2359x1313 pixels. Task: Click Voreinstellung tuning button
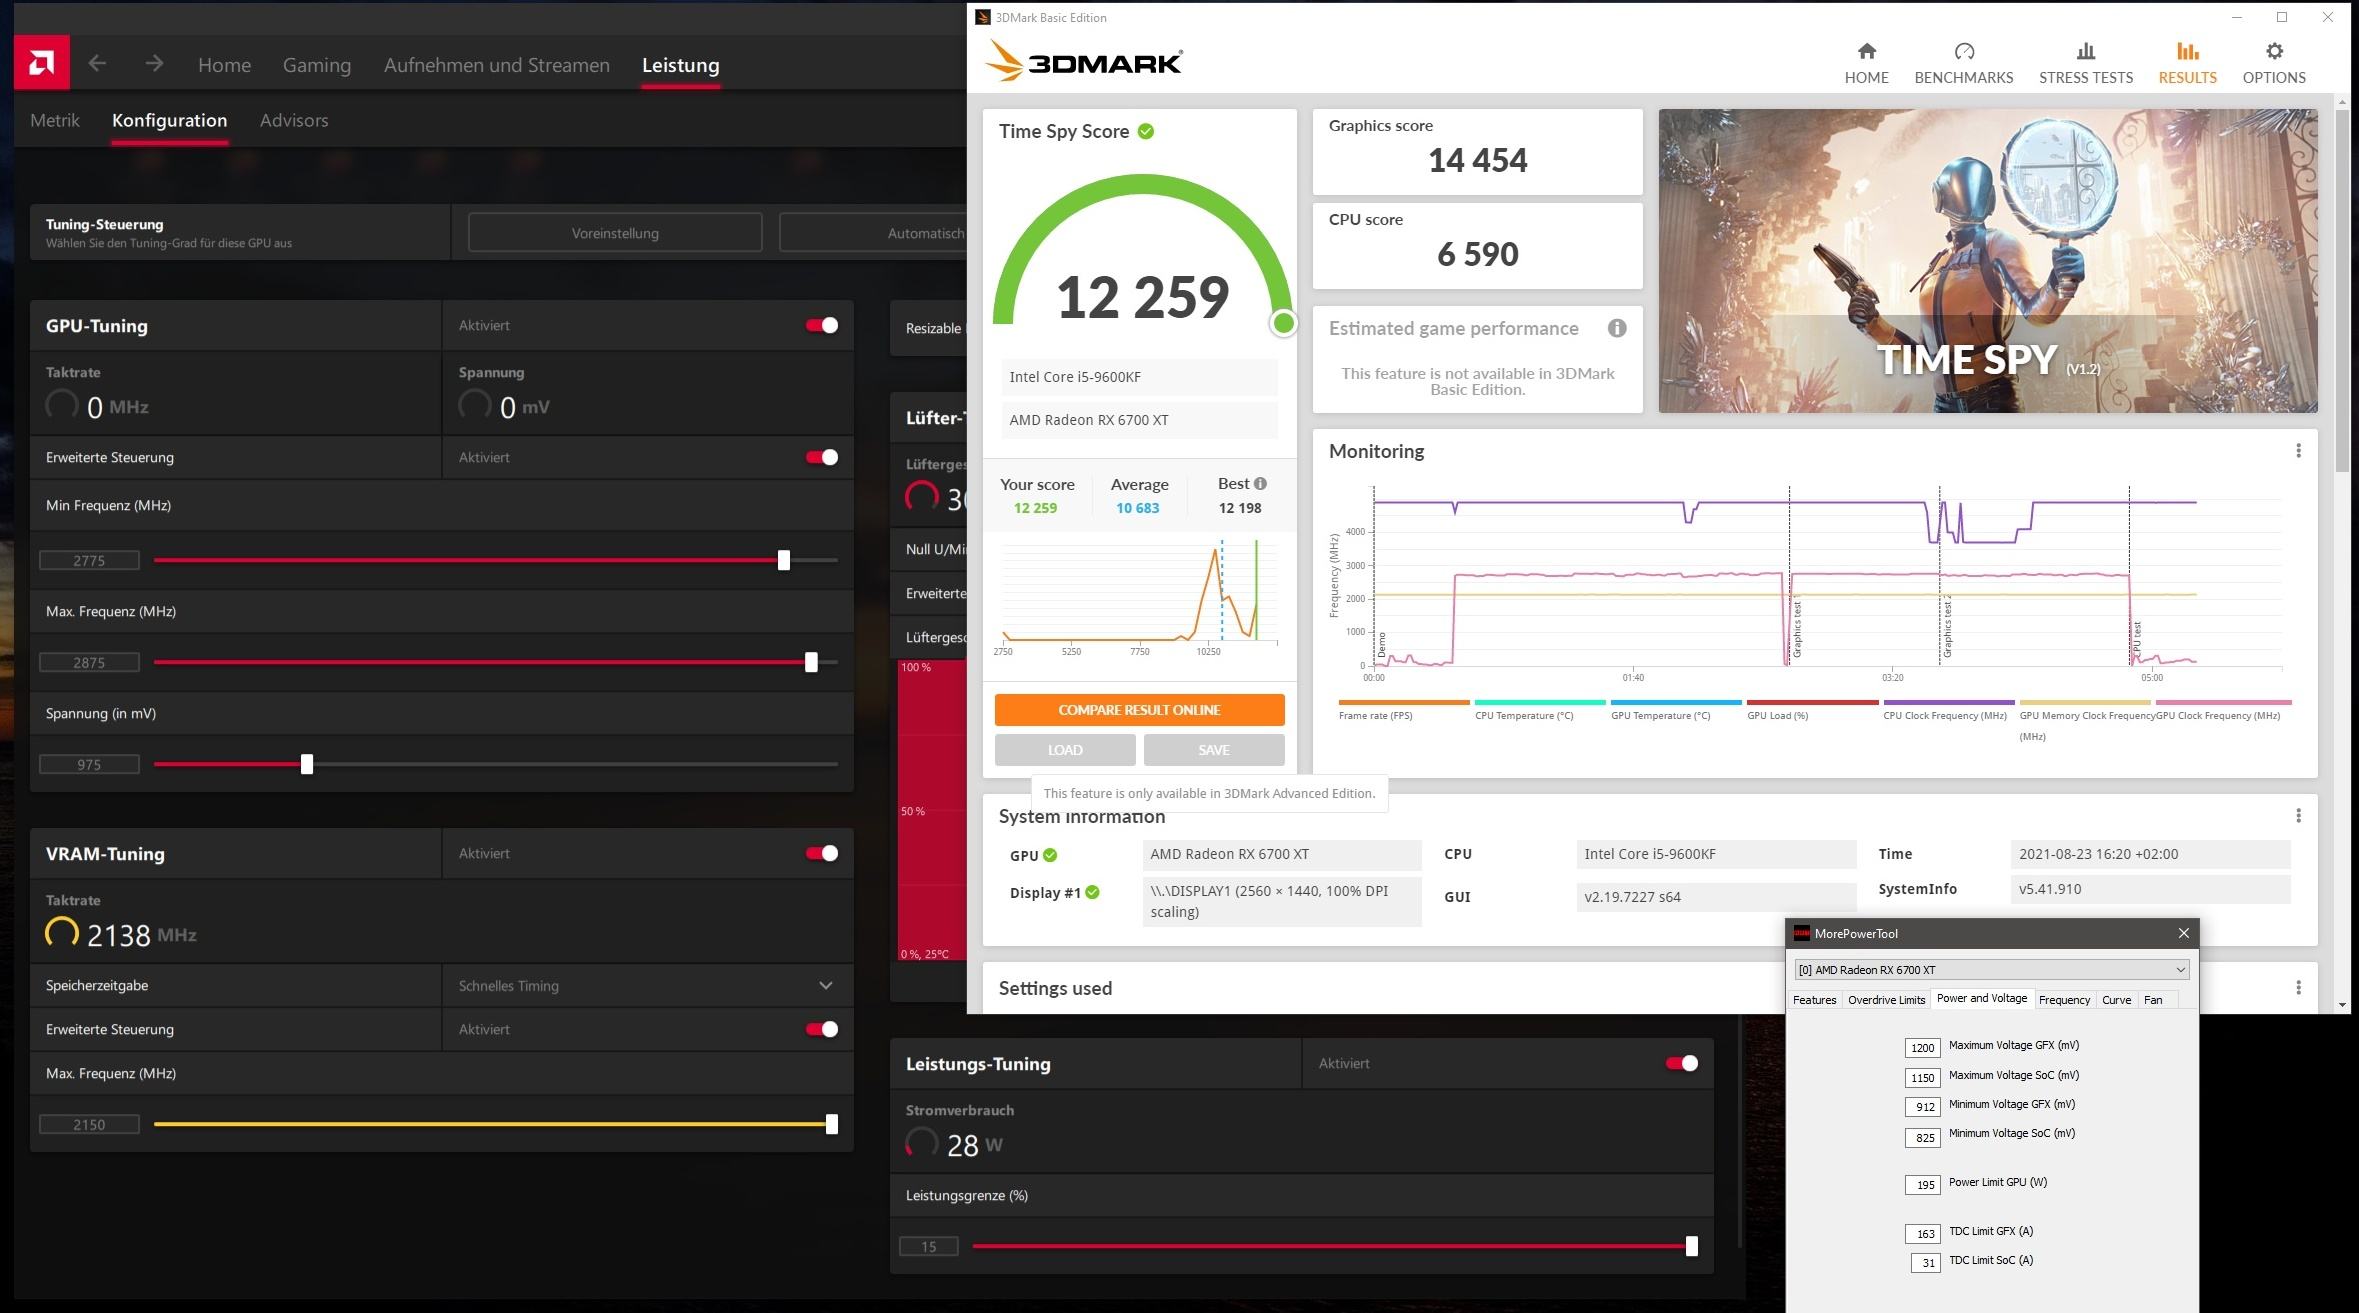point(615,233)
